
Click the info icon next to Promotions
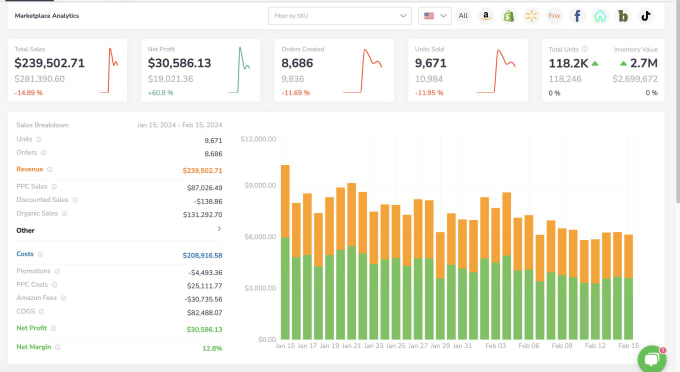pos(57,271)
